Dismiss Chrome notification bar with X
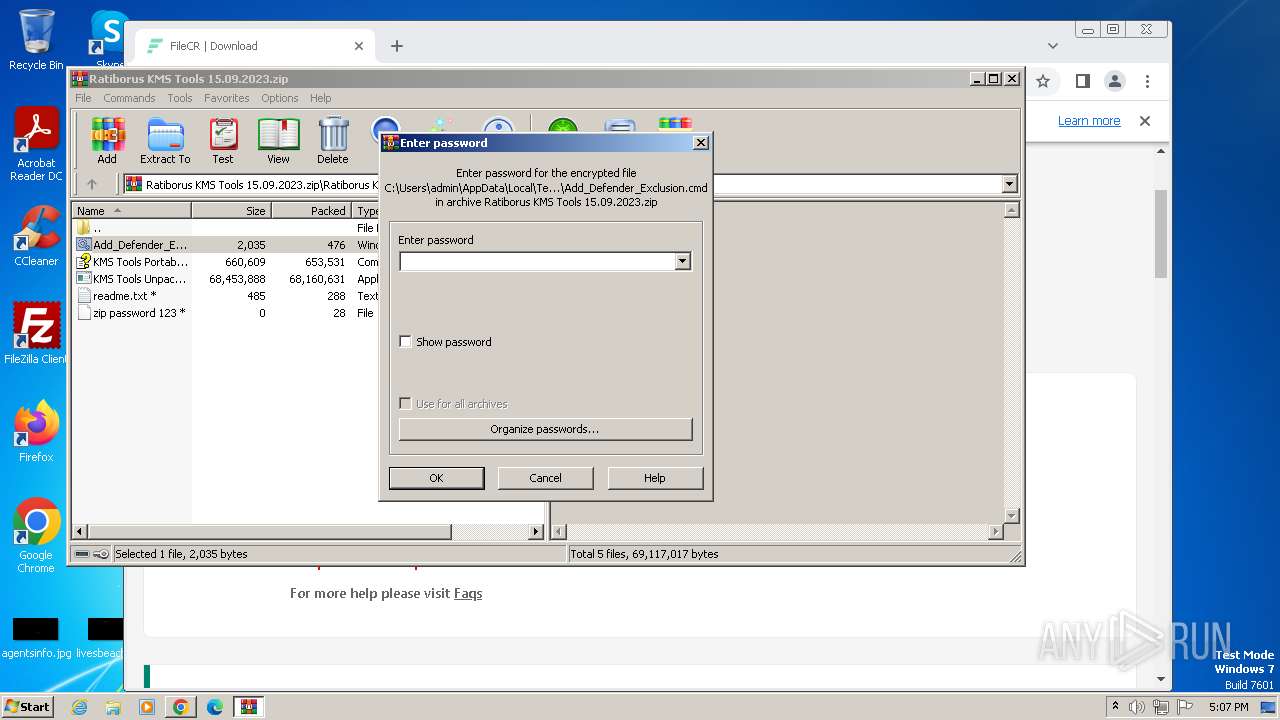Viewport: 1280px width, 720px height. (1145, 121)
